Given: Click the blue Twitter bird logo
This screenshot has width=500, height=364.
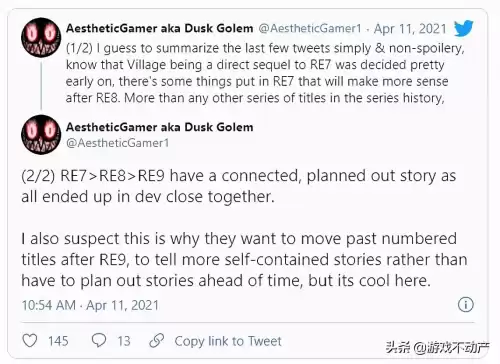Looking at the screenshot, I should click(x=464, y=28).
